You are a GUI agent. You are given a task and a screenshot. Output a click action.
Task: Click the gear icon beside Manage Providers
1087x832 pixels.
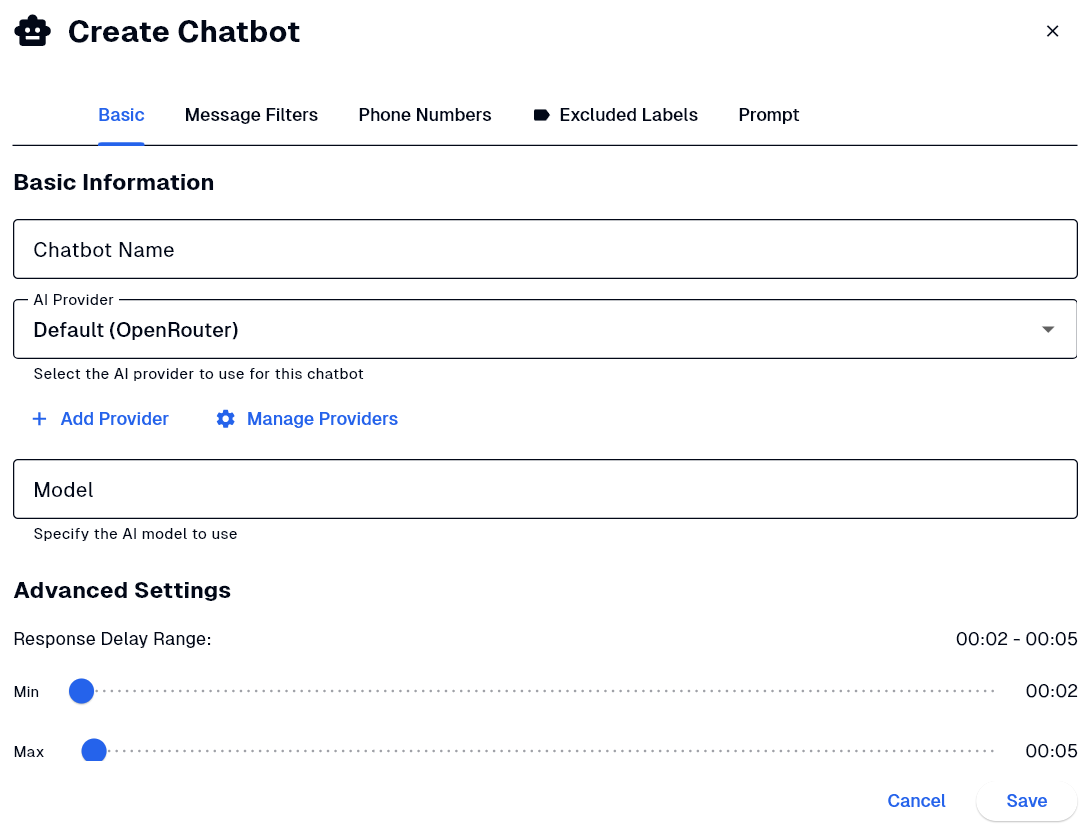coord(225,419)
